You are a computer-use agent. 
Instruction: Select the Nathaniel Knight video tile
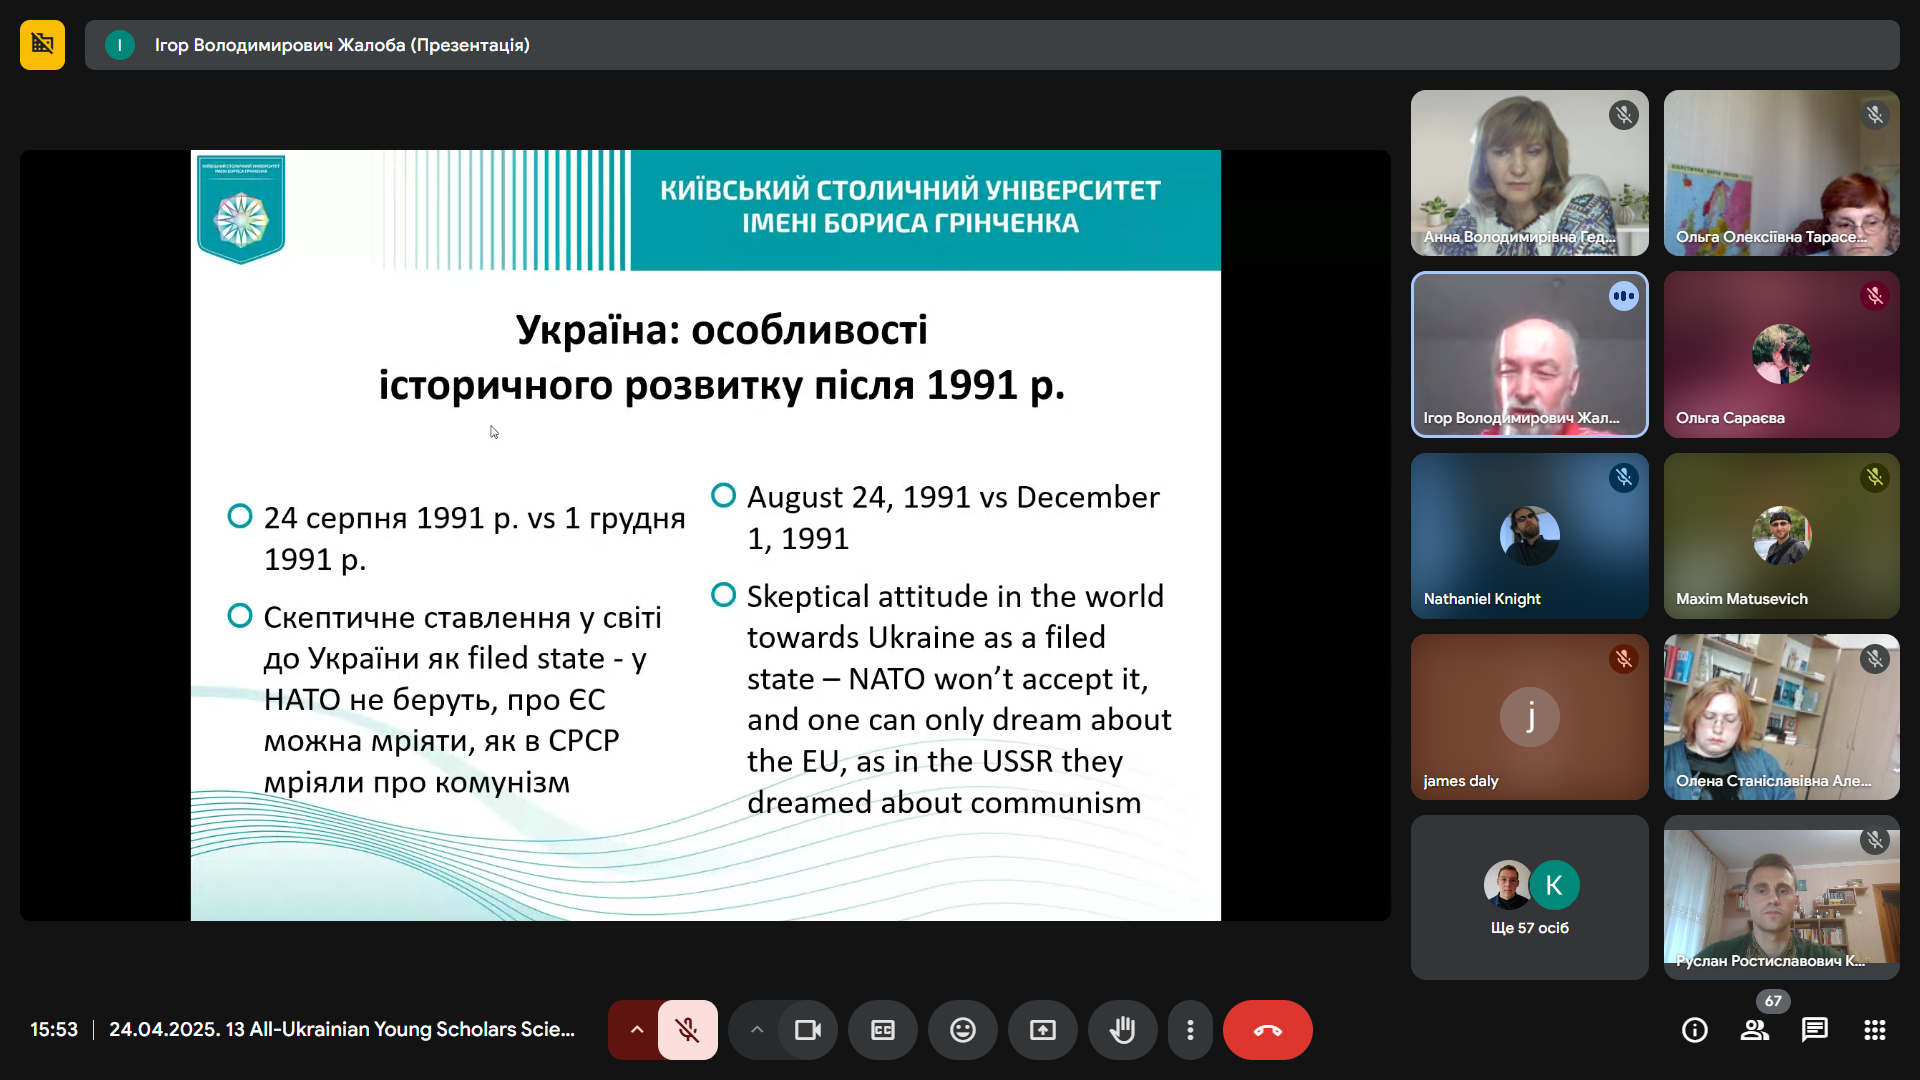(x=1529, y=535)
